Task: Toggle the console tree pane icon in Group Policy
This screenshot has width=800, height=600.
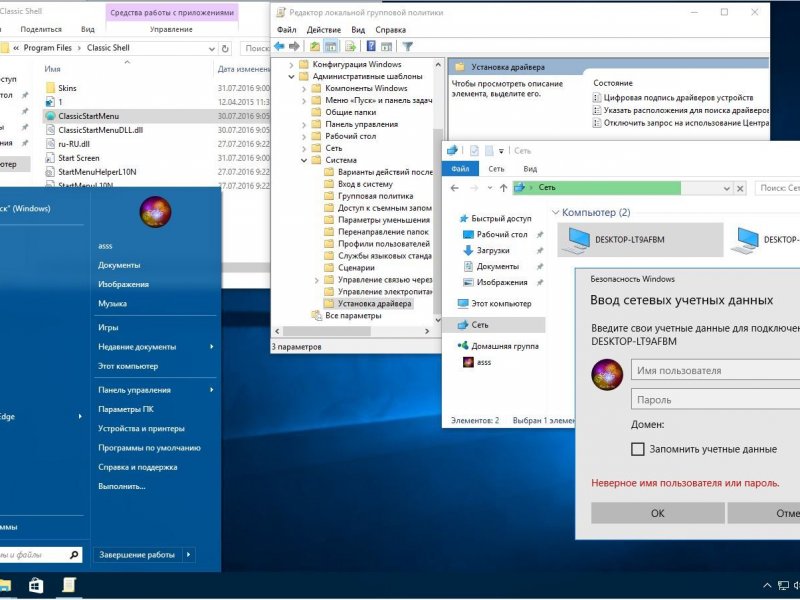Action: (331, 46)
